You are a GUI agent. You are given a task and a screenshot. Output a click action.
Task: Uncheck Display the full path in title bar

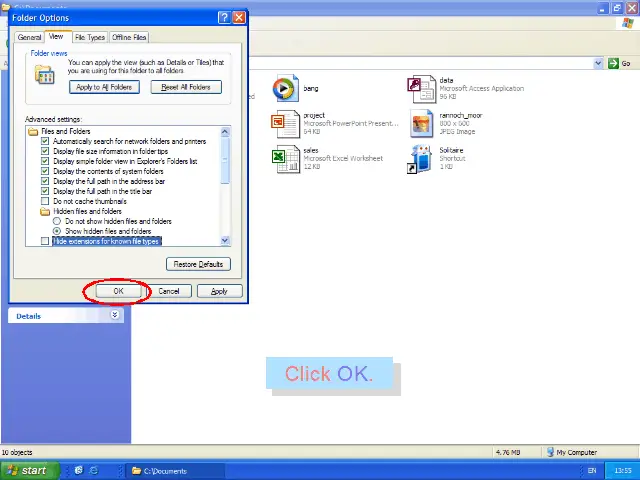pos(45,191)
